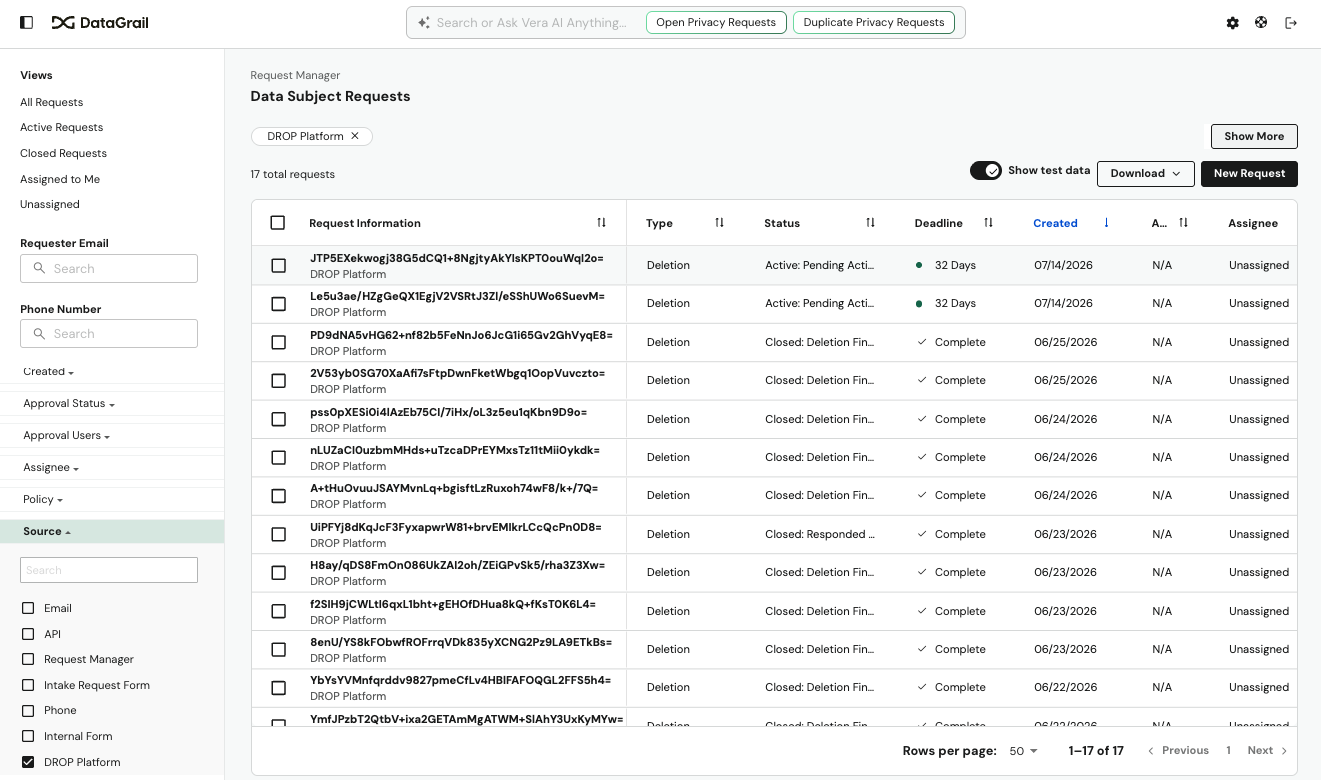Click Request Manager breadcrumb

[x=295, y=75]
